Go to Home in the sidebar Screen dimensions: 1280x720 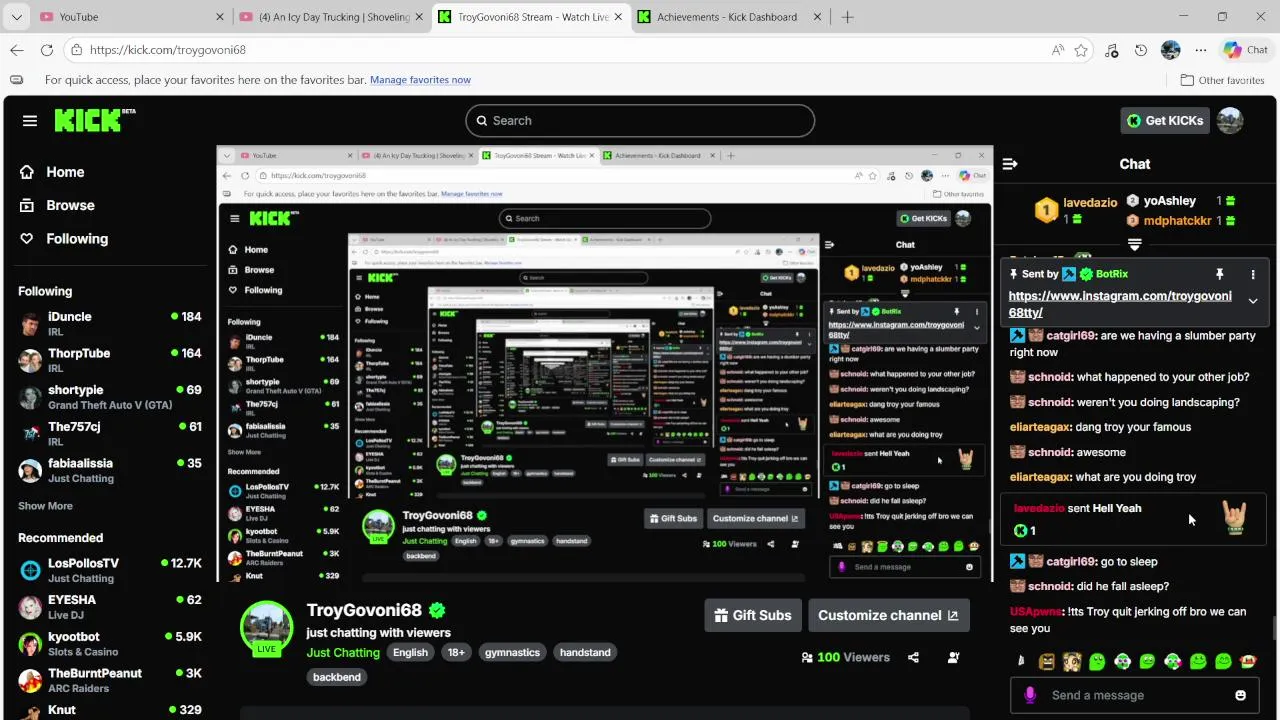point(52,172)
